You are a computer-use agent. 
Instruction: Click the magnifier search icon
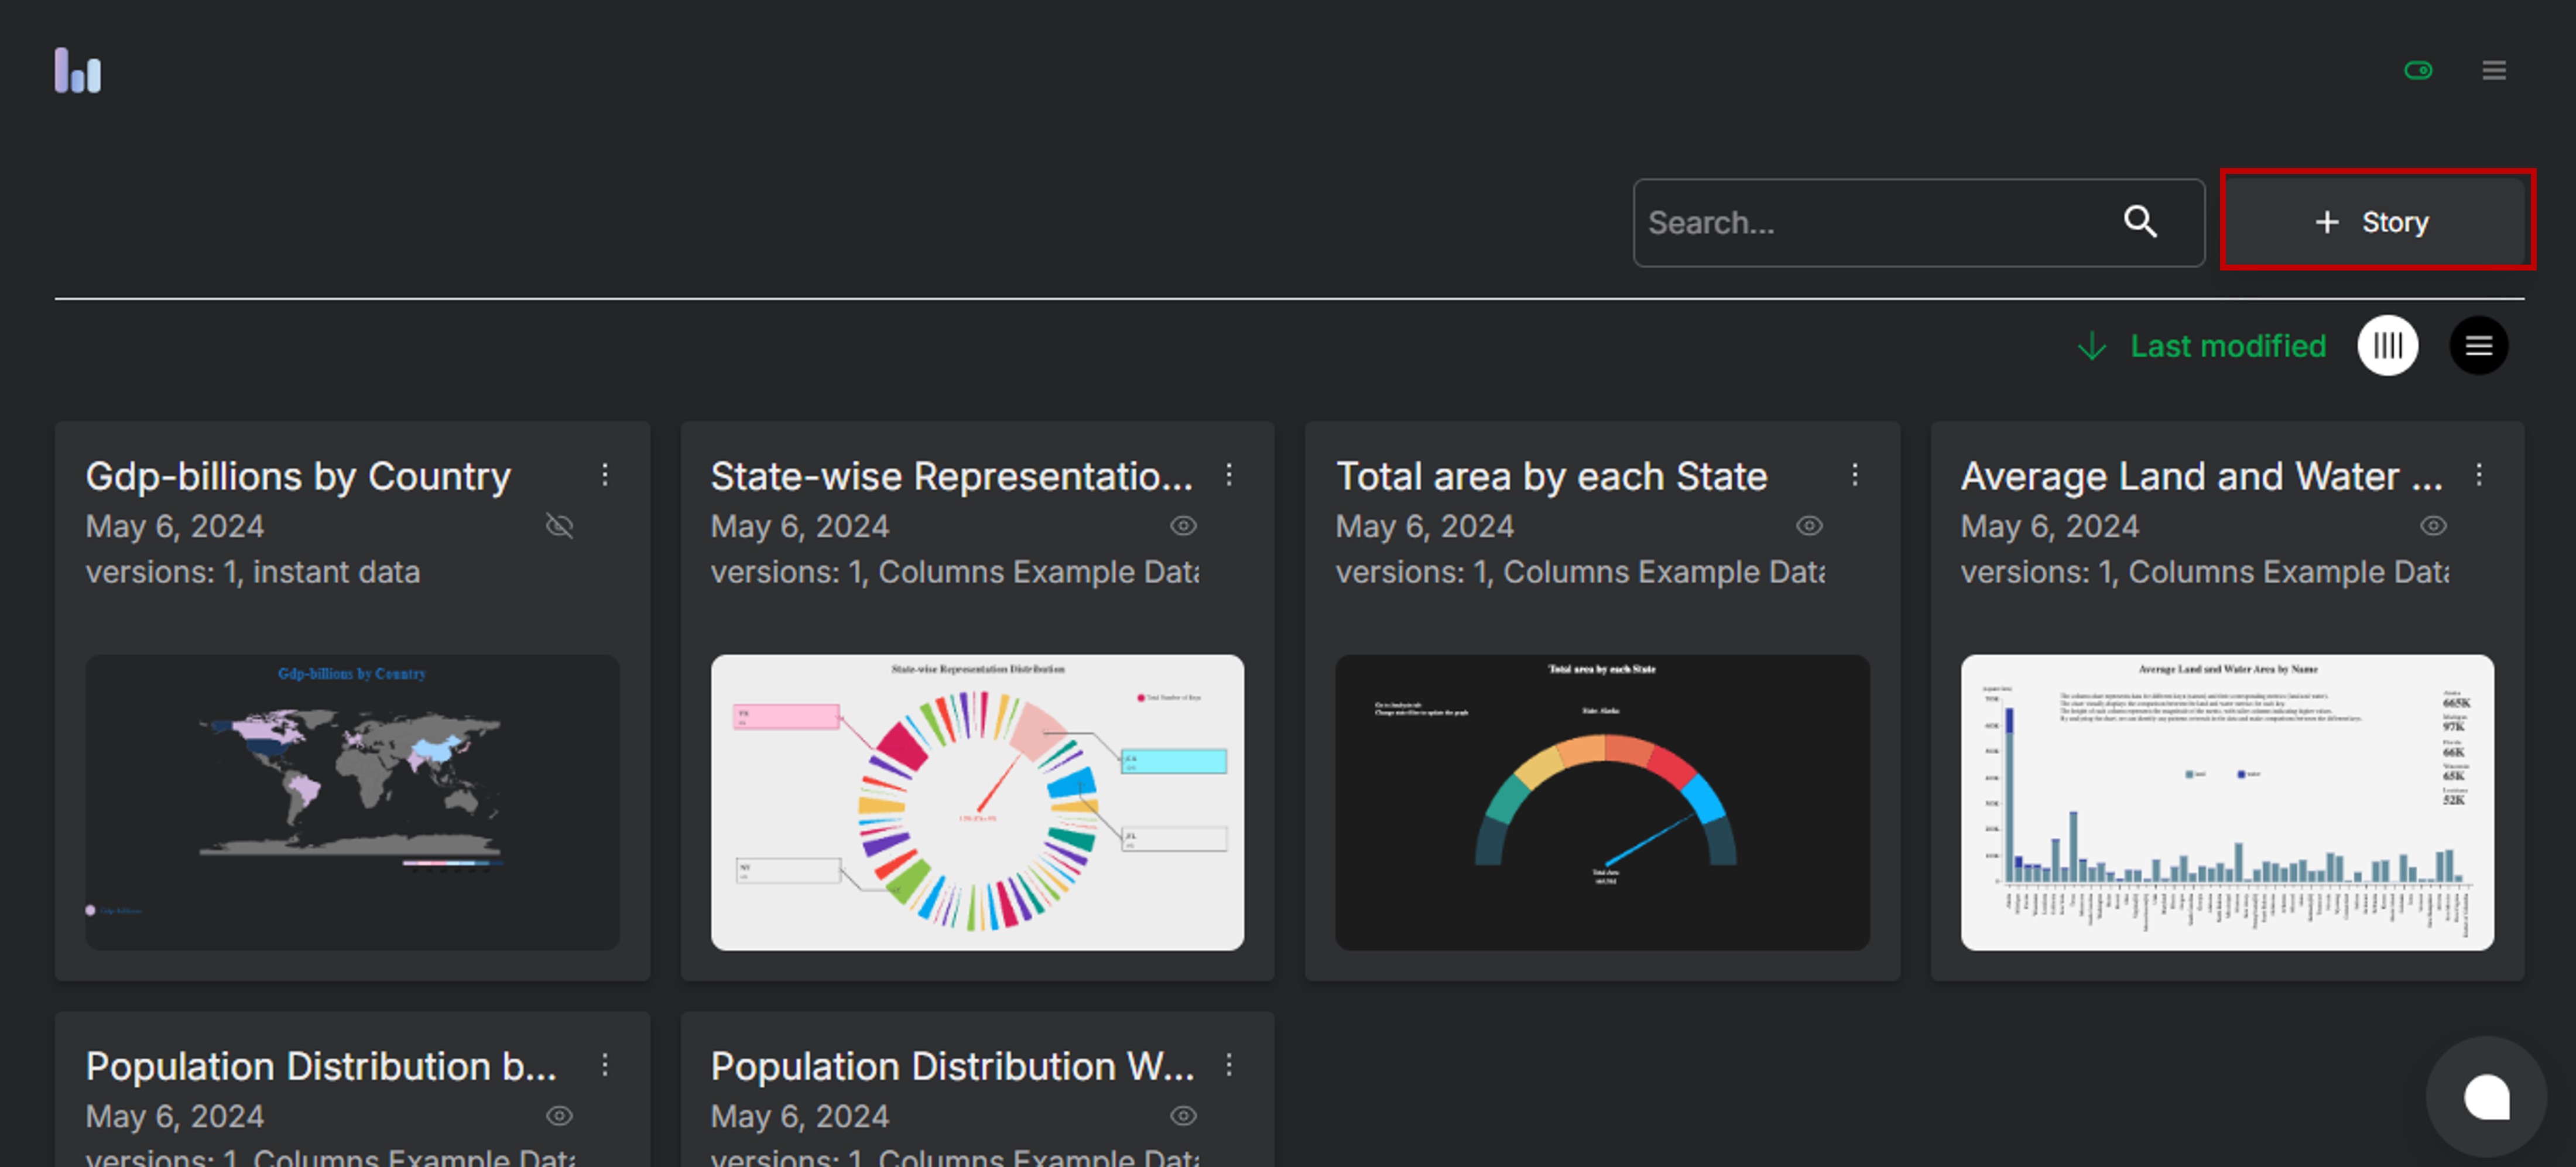click(2140, 222)
